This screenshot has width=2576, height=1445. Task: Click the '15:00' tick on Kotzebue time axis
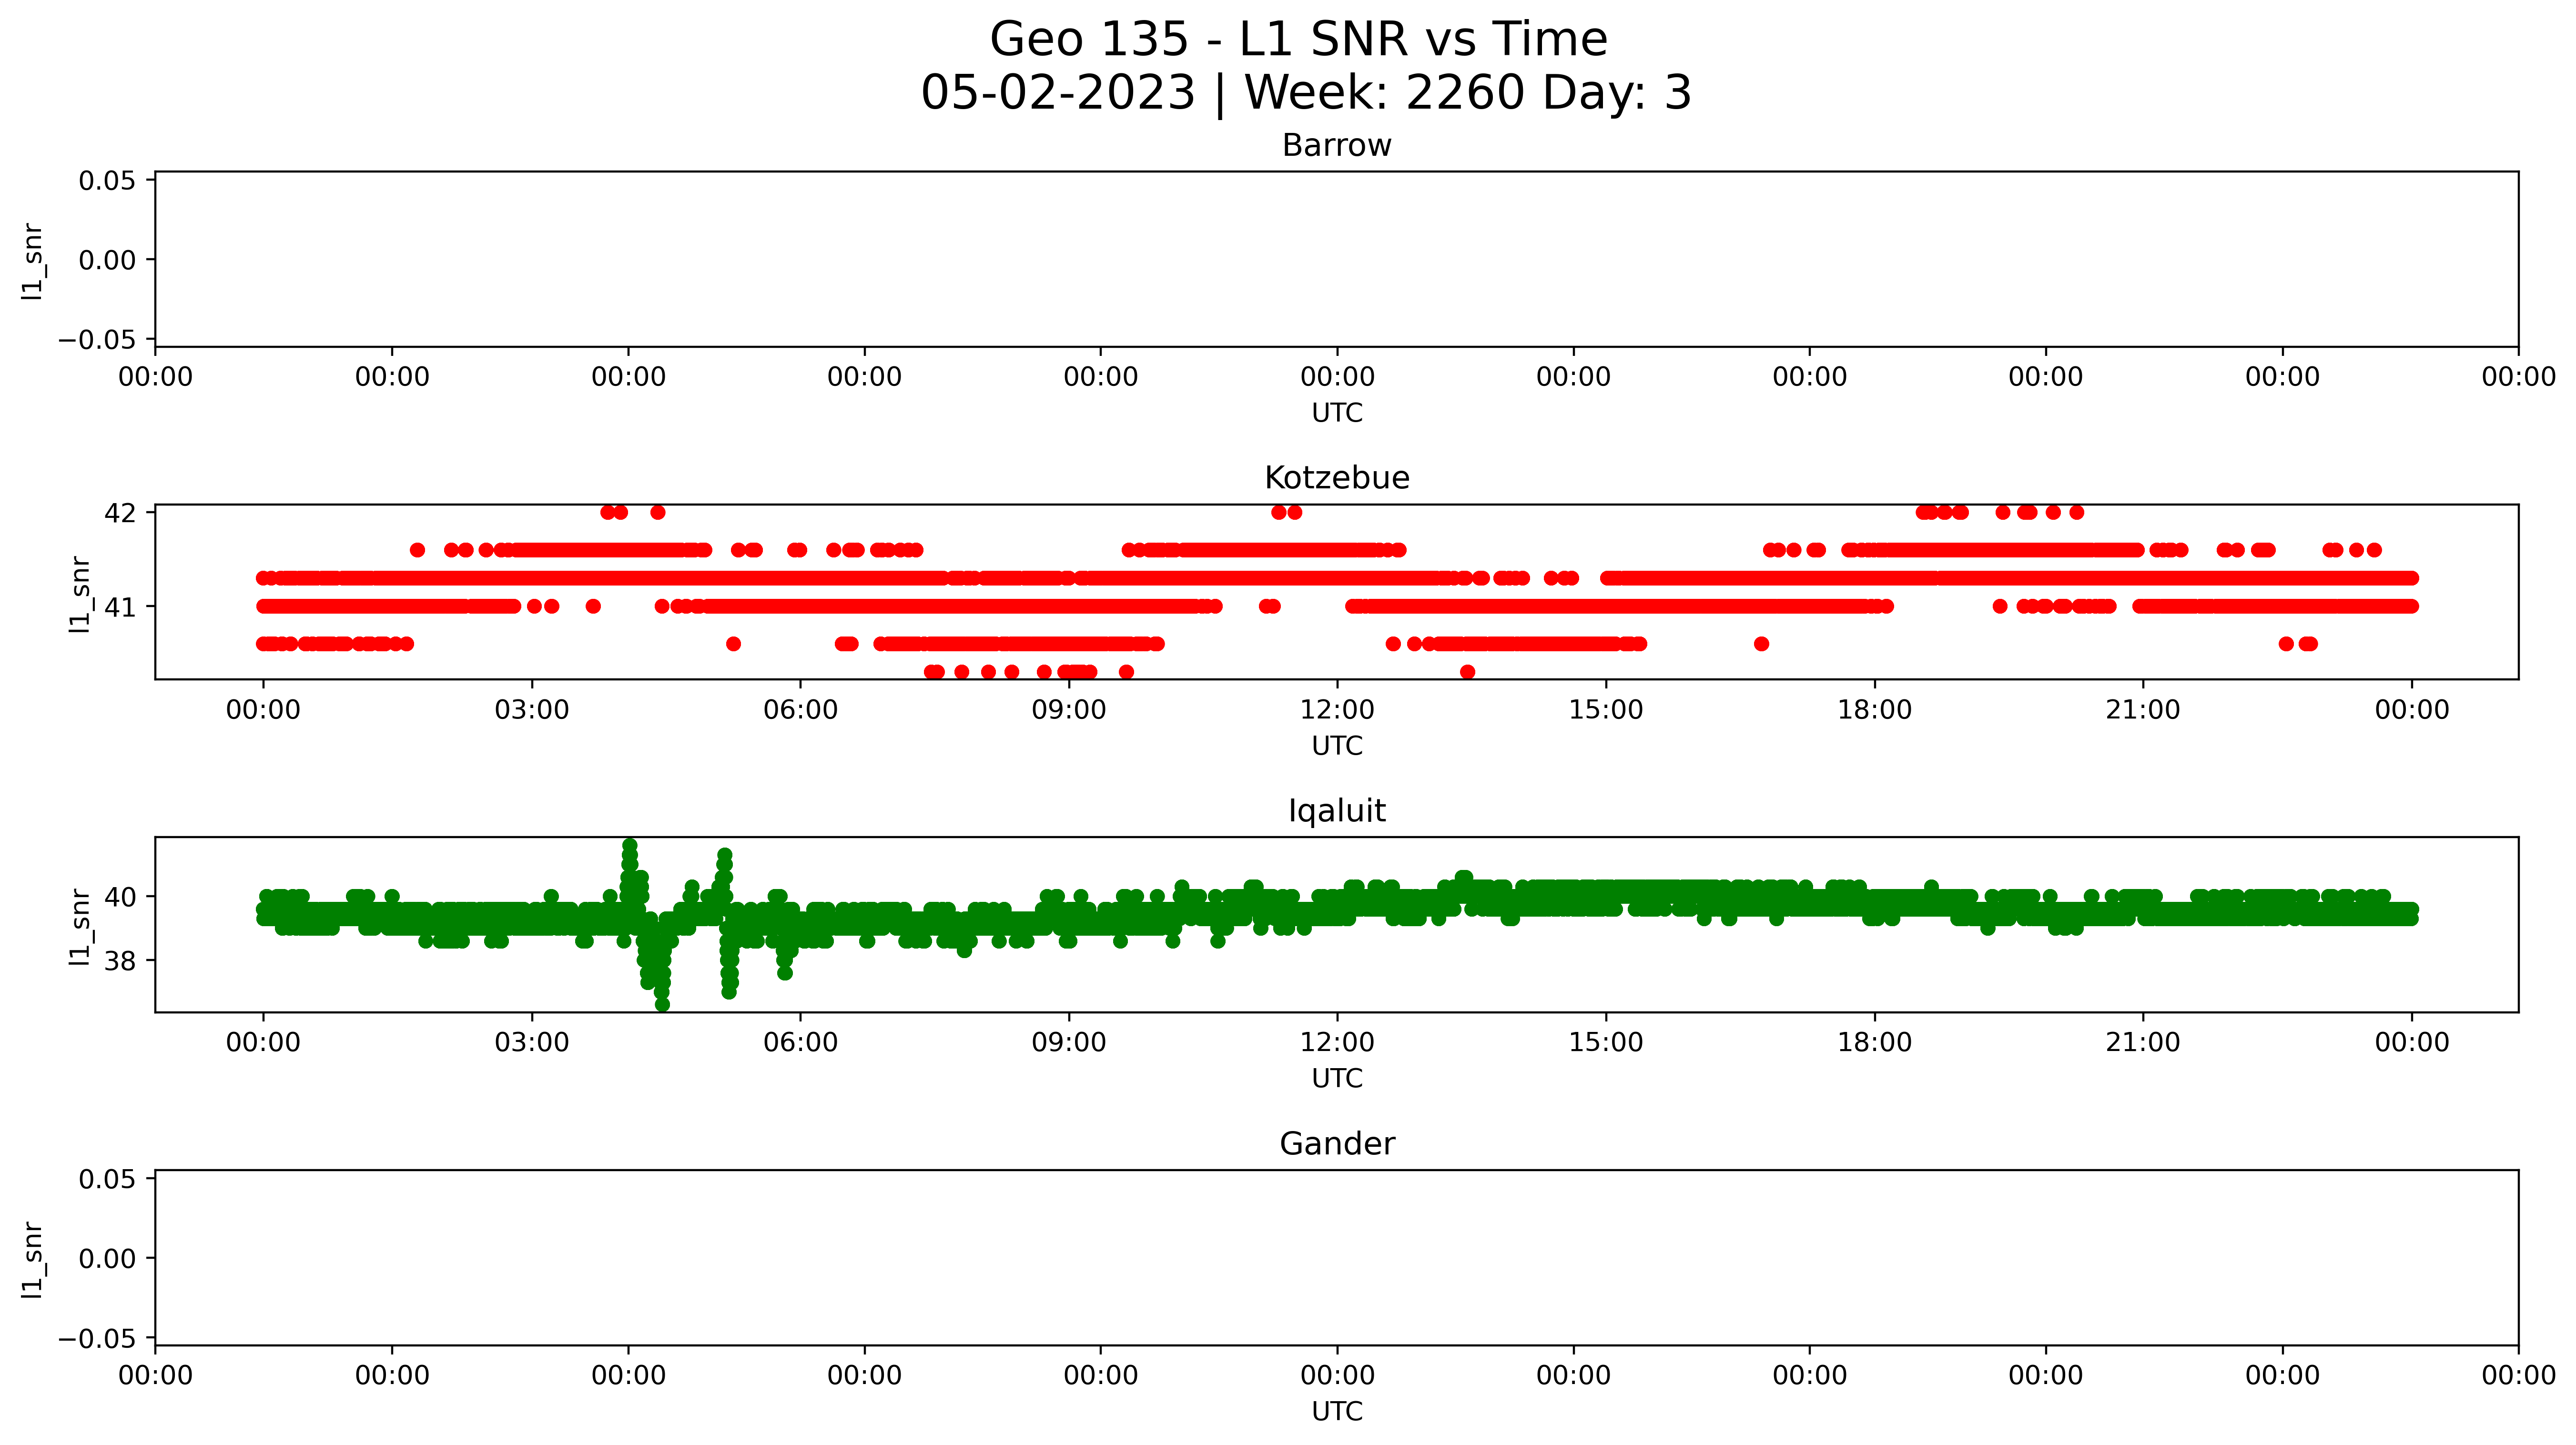click(x=1606, y=711)
